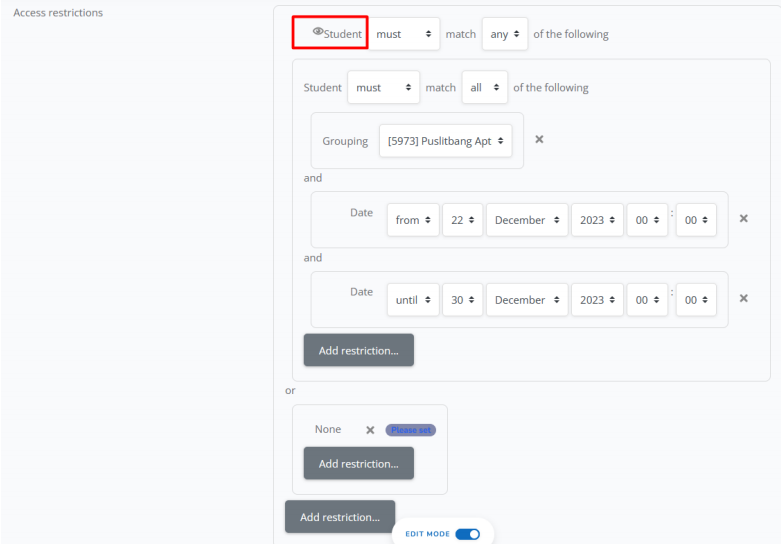
Task: Open the top-level 'must' dropdown
Action: (405, 34)
